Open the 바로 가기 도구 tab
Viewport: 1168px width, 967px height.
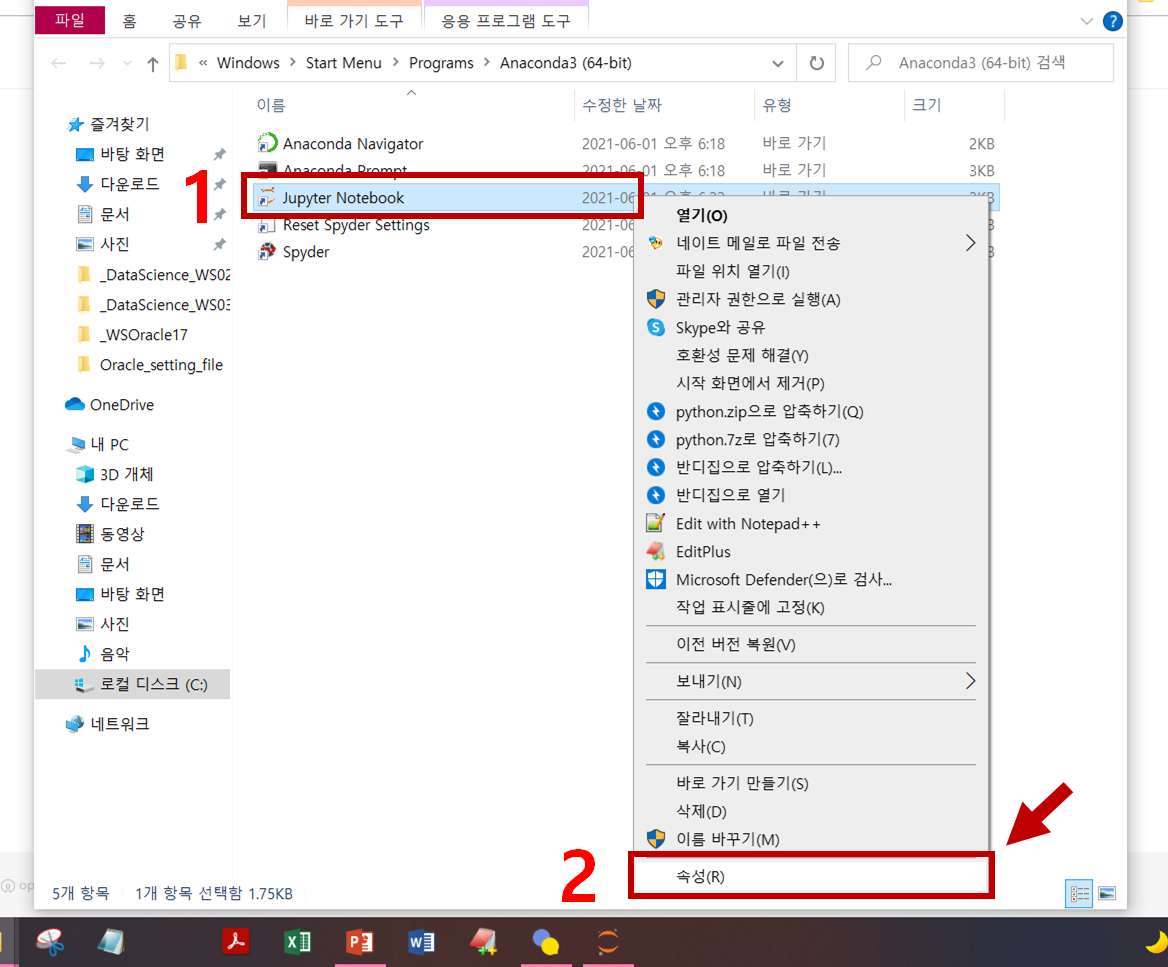(x=355, y=21)
